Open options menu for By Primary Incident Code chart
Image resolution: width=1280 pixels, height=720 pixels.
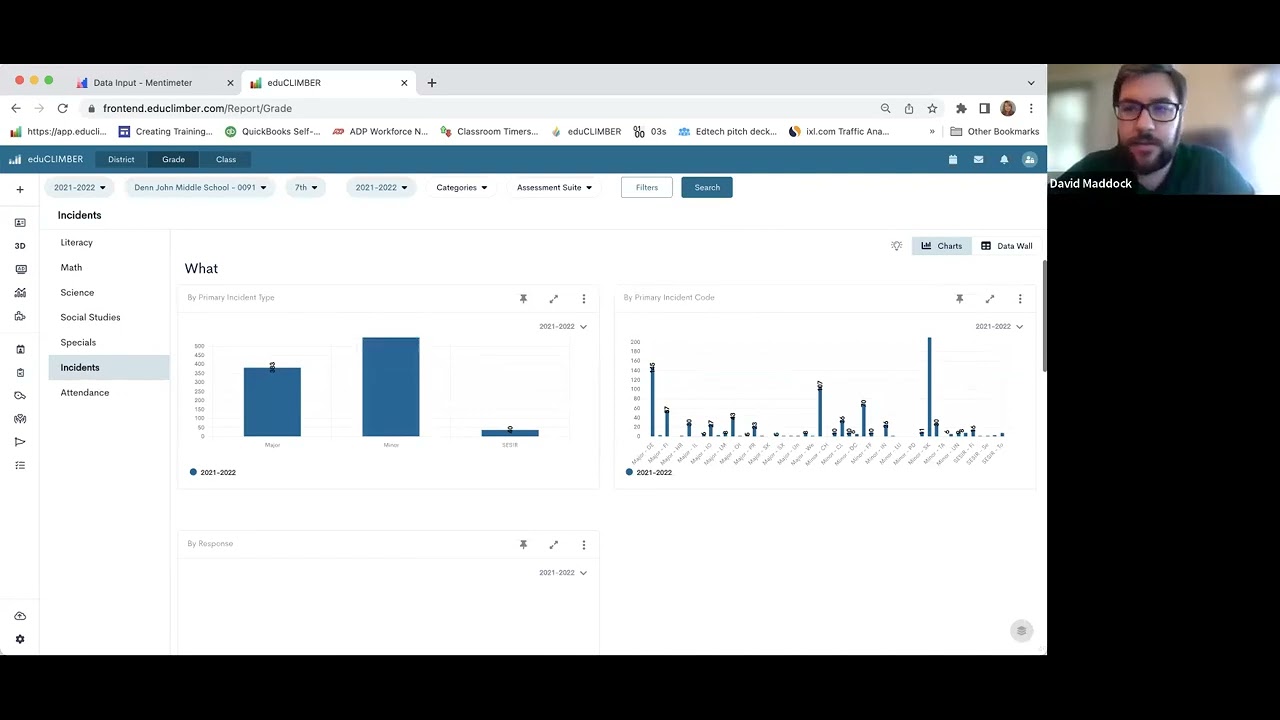pos(1020,299)
